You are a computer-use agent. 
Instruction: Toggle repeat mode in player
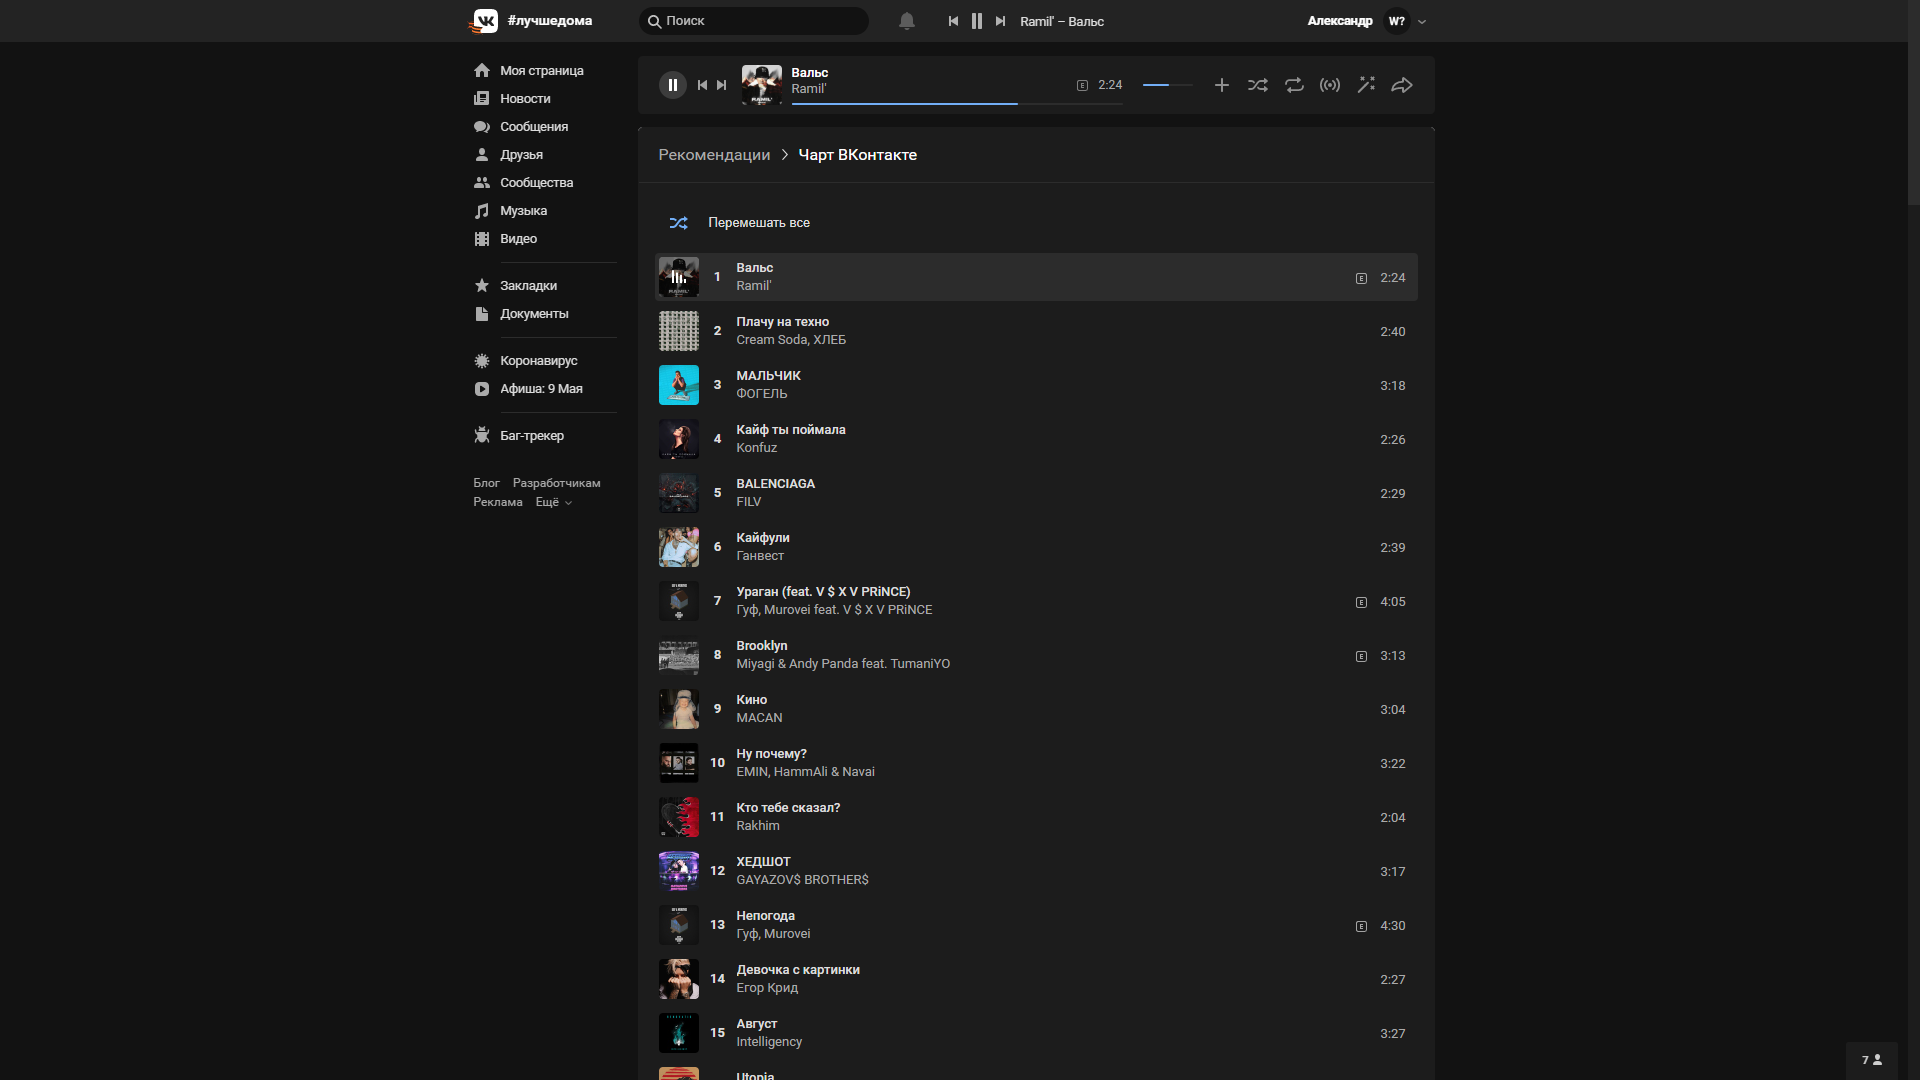pyautogui.click(x=1293, y=85)
